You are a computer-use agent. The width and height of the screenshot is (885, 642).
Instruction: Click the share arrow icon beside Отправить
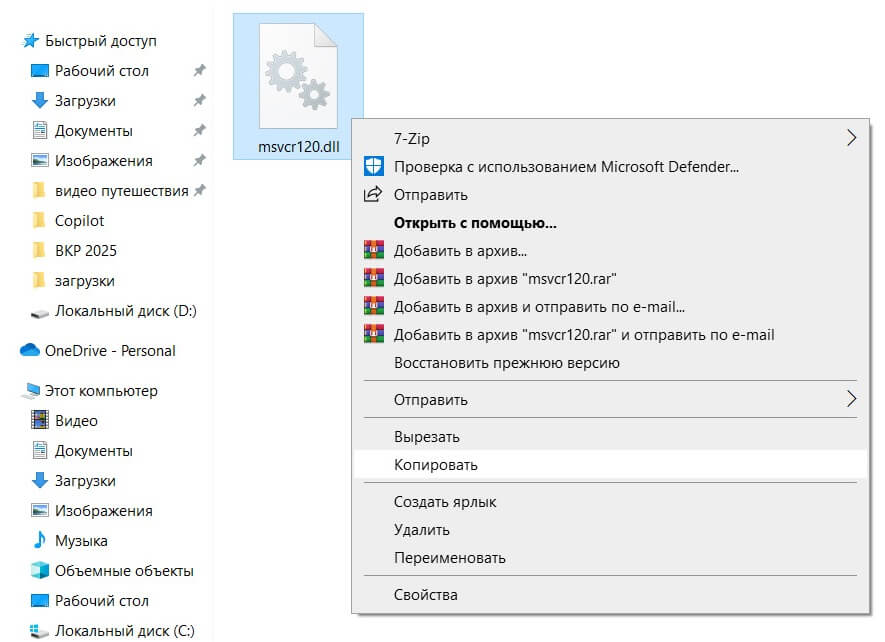pos(374,195)
